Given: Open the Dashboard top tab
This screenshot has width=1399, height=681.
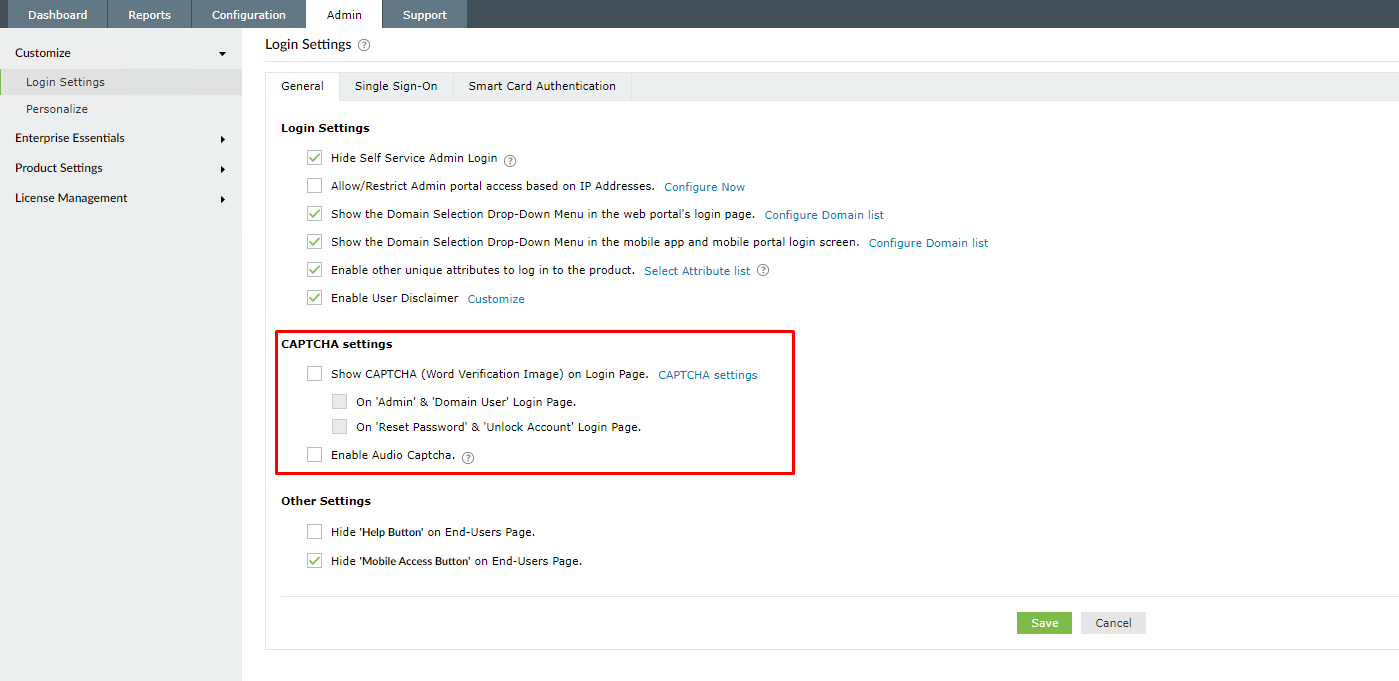Looking at the screenshot, I should coord(58,14).
